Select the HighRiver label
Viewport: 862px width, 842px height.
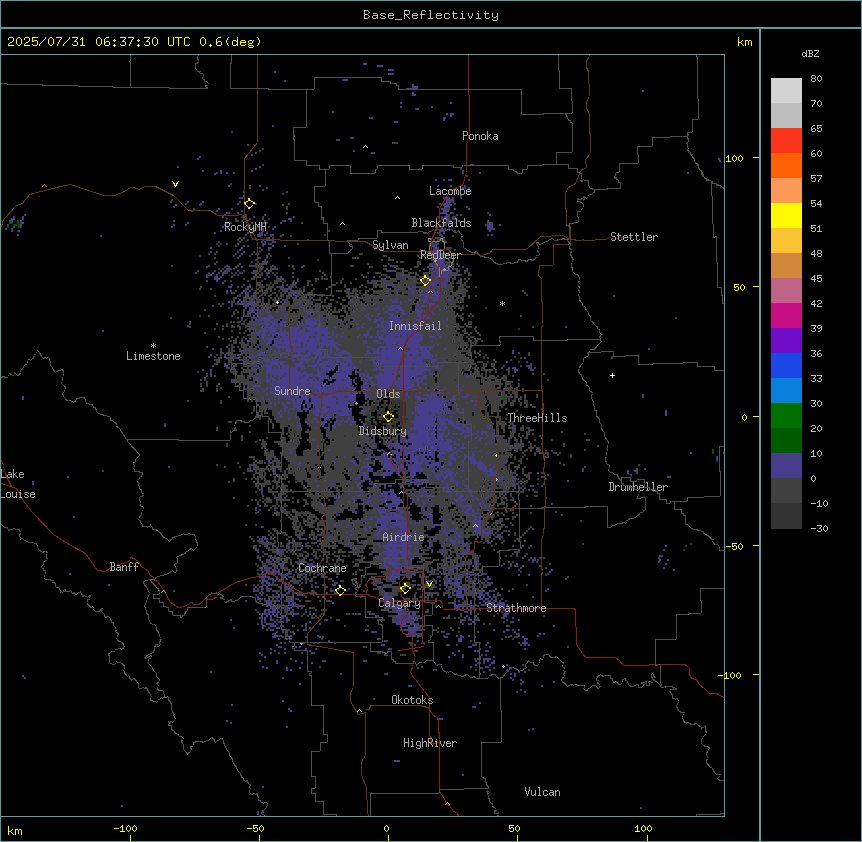click(x=430, y=743)
